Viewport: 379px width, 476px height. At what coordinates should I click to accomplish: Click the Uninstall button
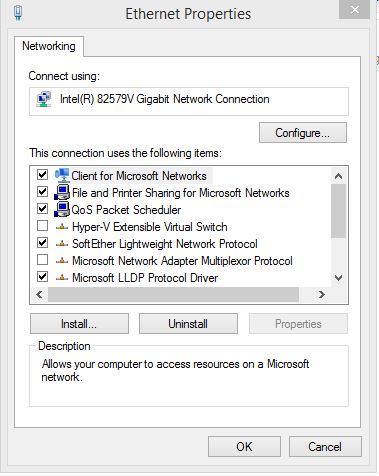pos(188,324)
